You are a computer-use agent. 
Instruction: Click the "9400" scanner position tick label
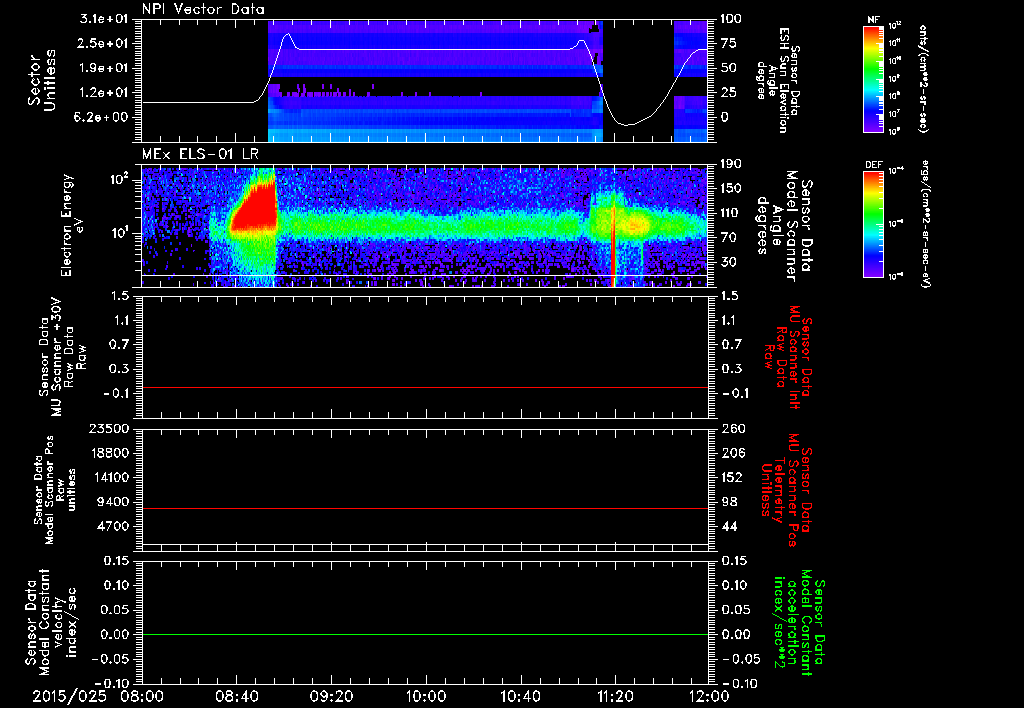[x=114, y=502]
